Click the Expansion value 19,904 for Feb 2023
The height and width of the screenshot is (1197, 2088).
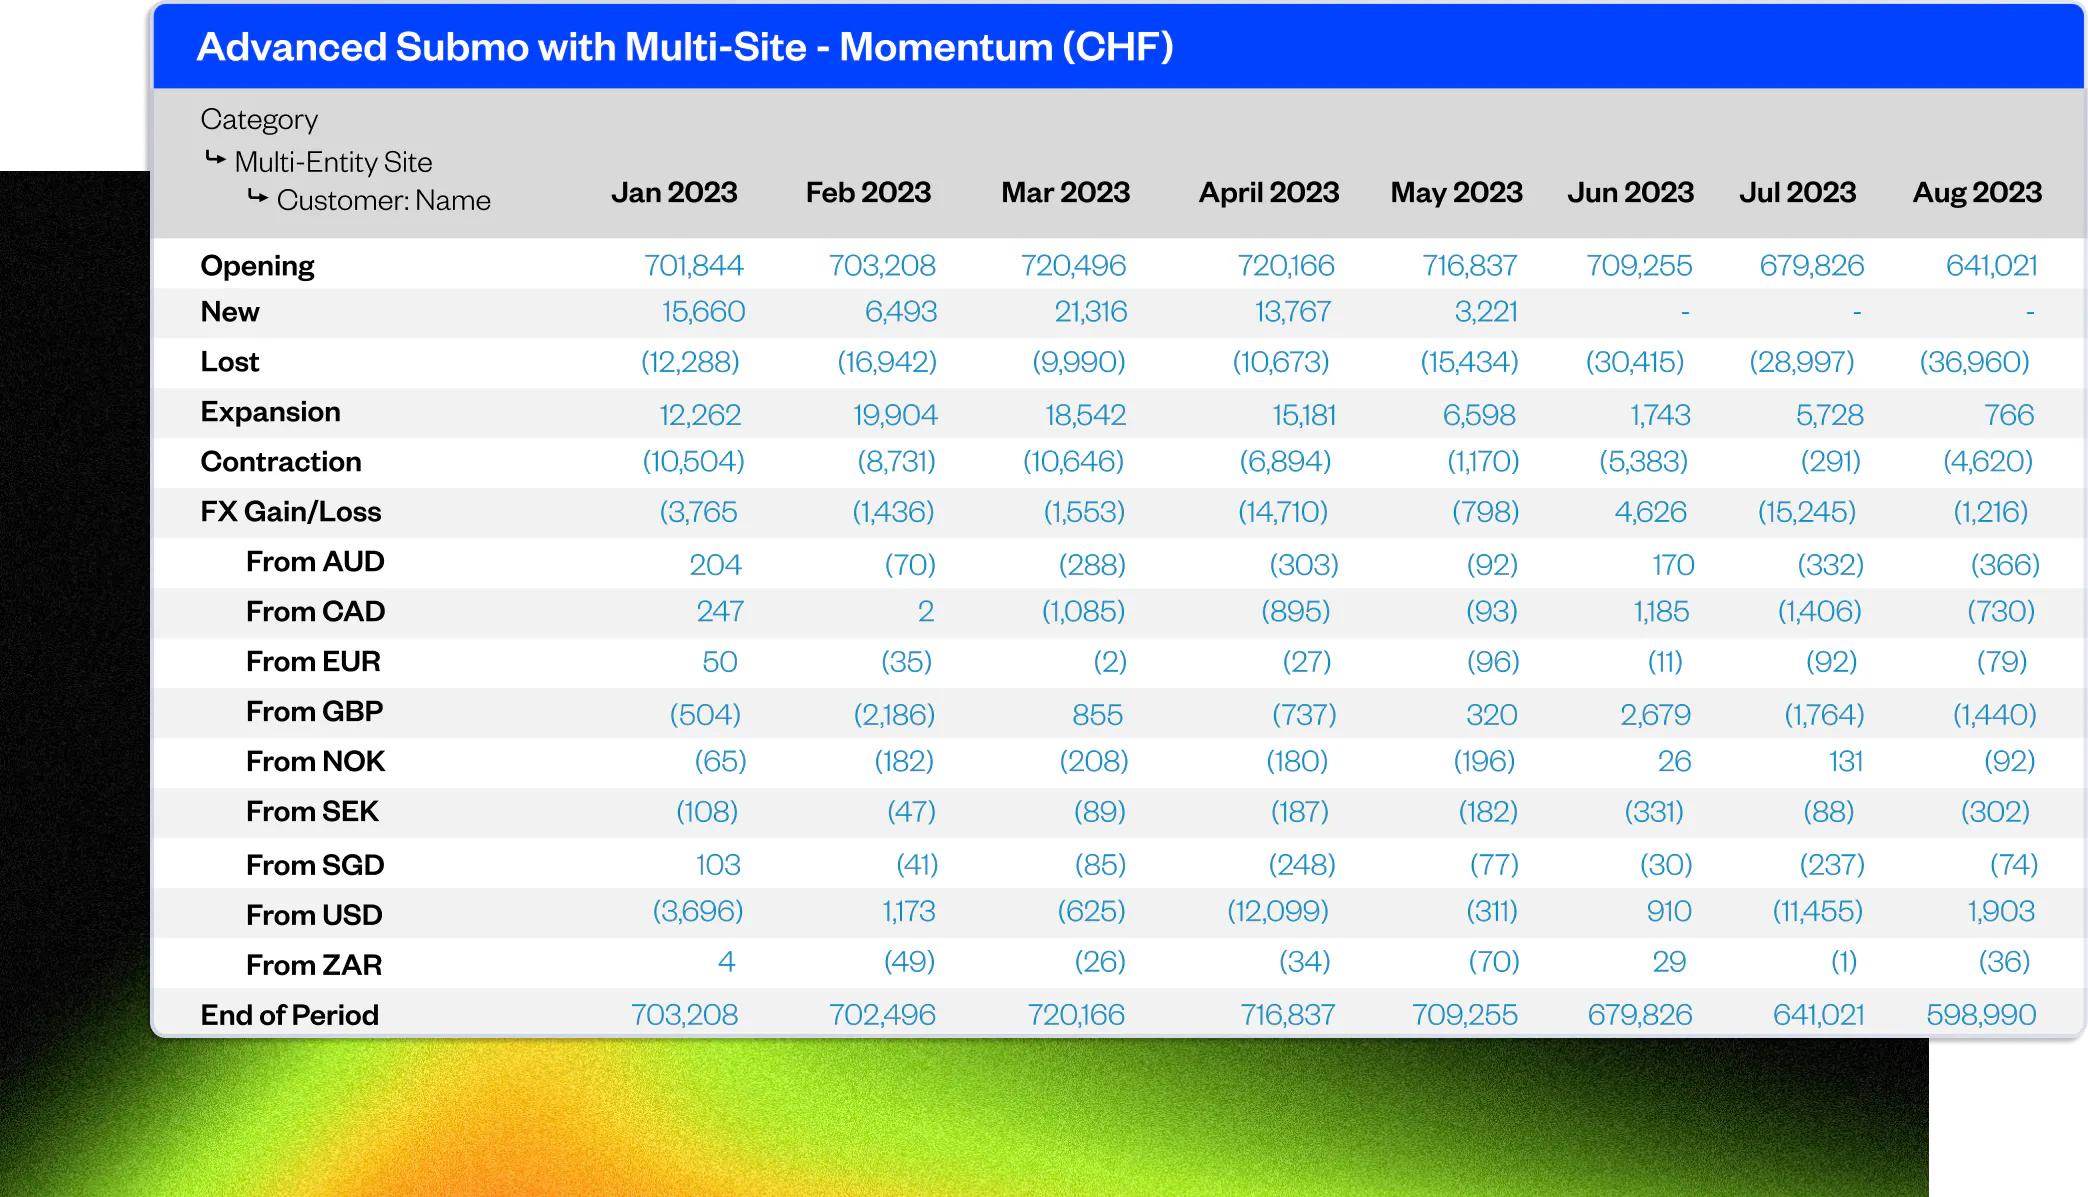[895, 415]
